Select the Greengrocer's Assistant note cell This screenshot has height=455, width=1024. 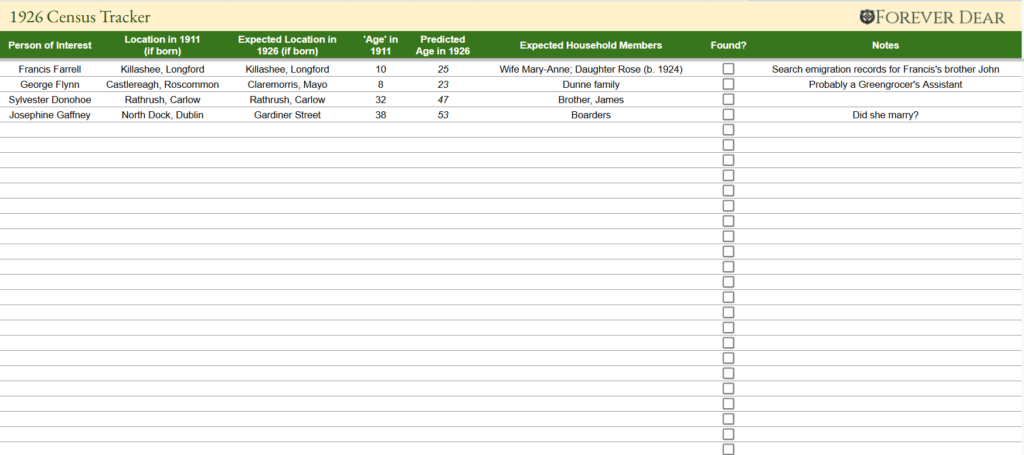885,85
